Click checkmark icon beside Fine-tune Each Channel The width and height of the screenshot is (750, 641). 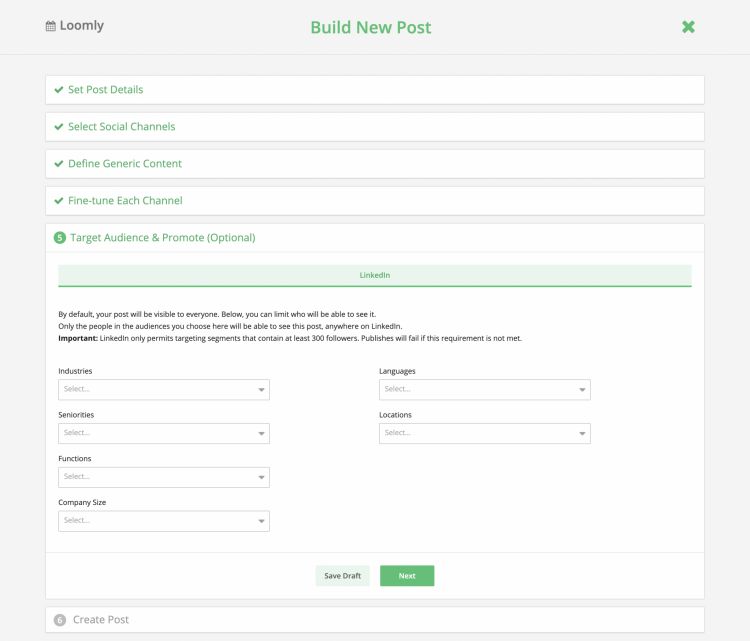(x=59, y=201)
